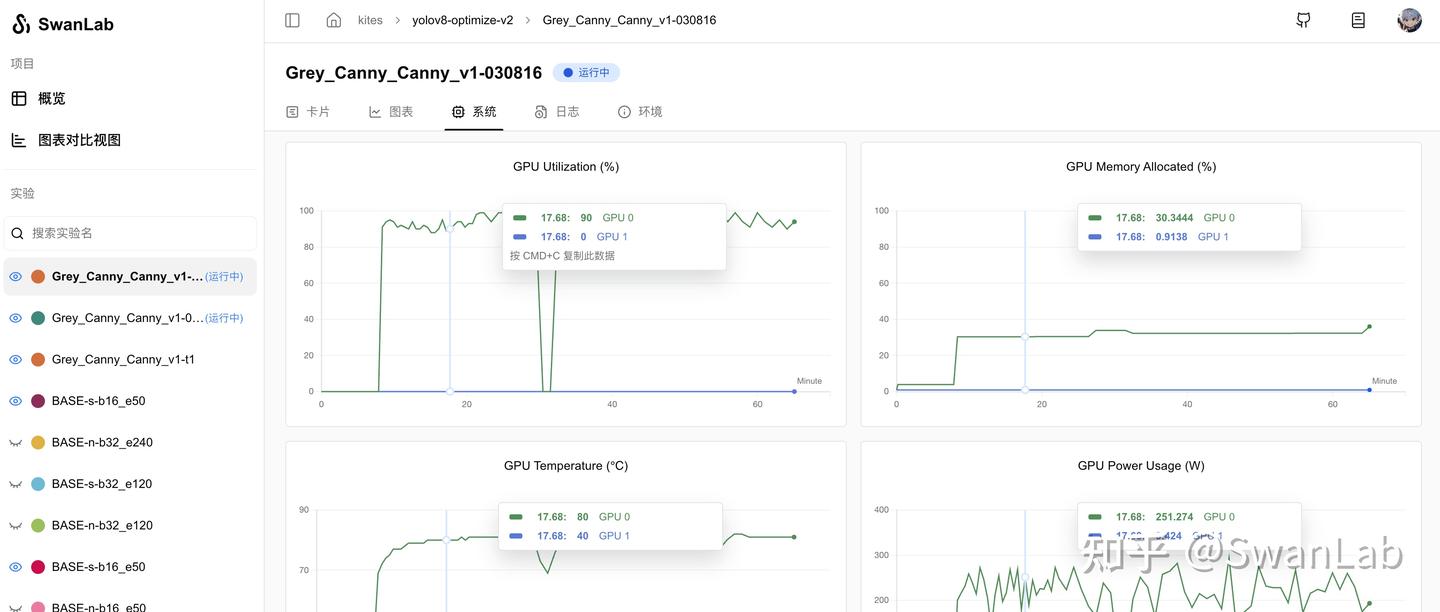Select the BASE-n-b32_e240 experiment name
The width and height of the screenshot is (1440, 612).
pyautogui.click(x=102, y=443)
